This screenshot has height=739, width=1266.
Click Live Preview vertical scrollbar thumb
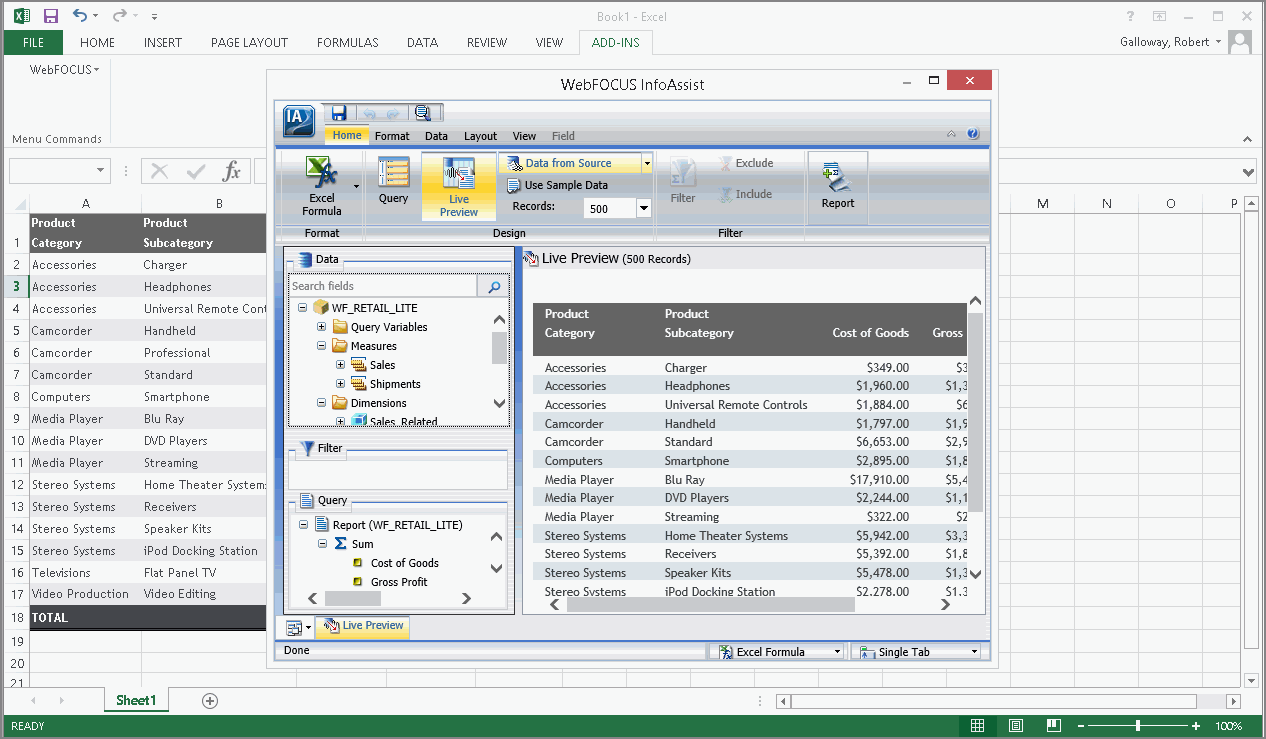[x=976, y=412]
